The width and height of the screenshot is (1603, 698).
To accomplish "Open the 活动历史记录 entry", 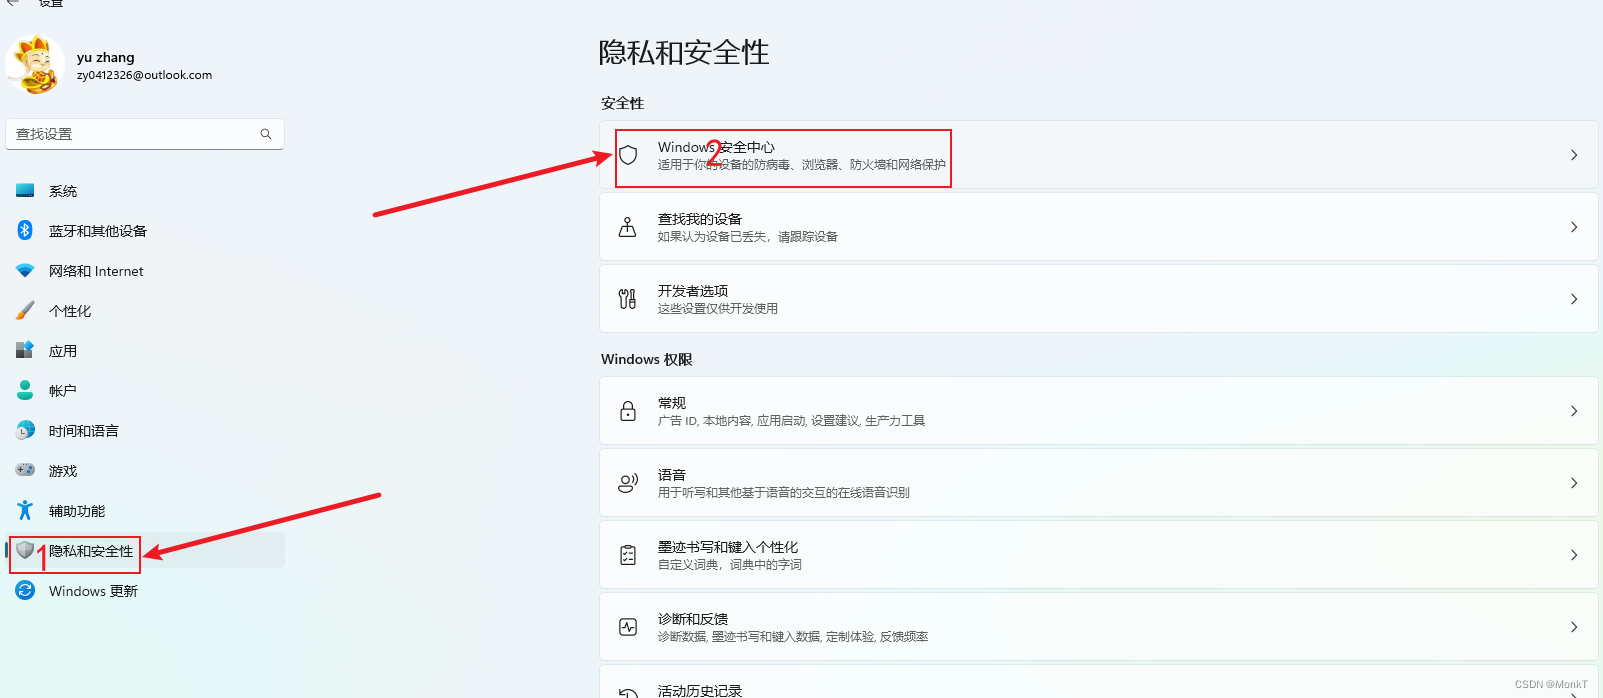I will [1098, 682].
